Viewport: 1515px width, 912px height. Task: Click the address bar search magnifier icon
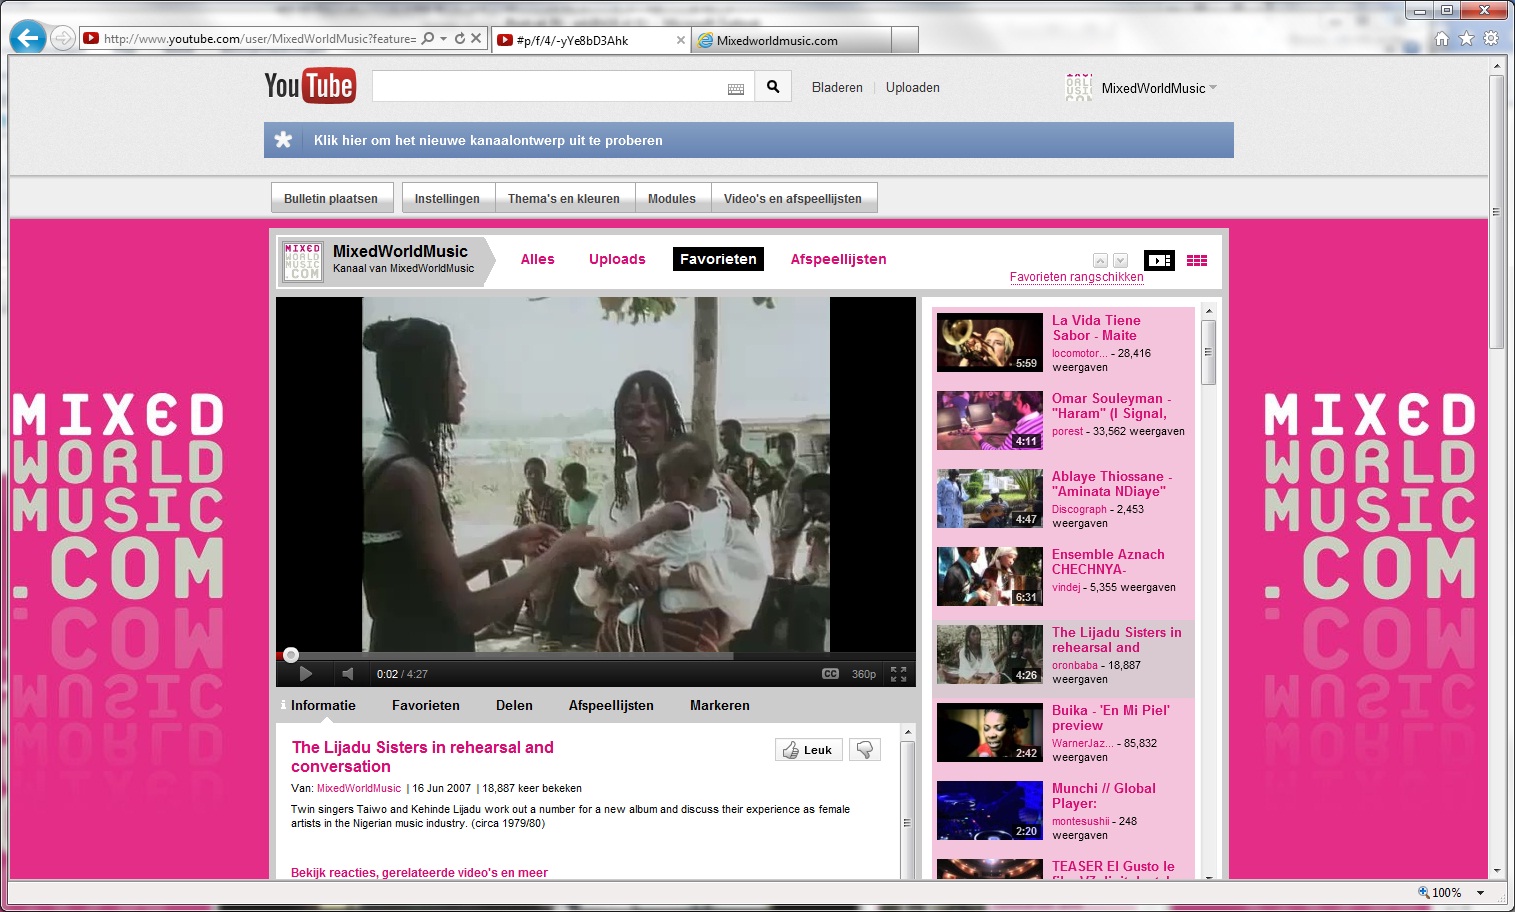(428, 38)
